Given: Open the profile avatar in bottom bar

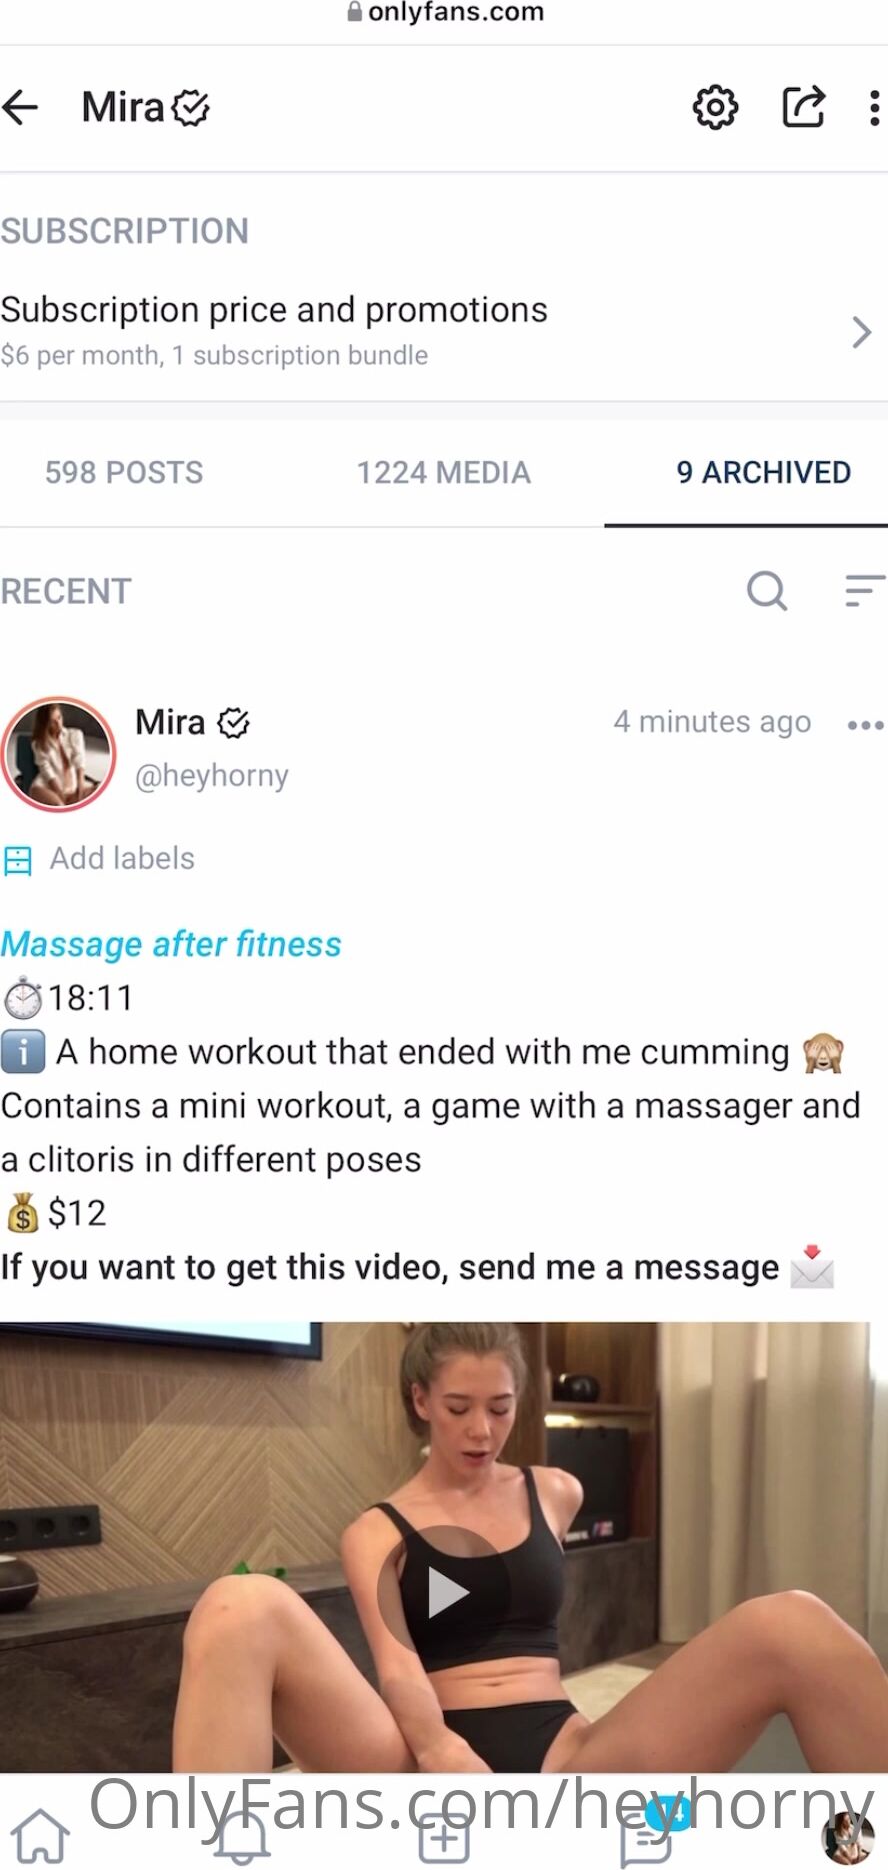Looking at the screenshot, I should coord(848,1838).
